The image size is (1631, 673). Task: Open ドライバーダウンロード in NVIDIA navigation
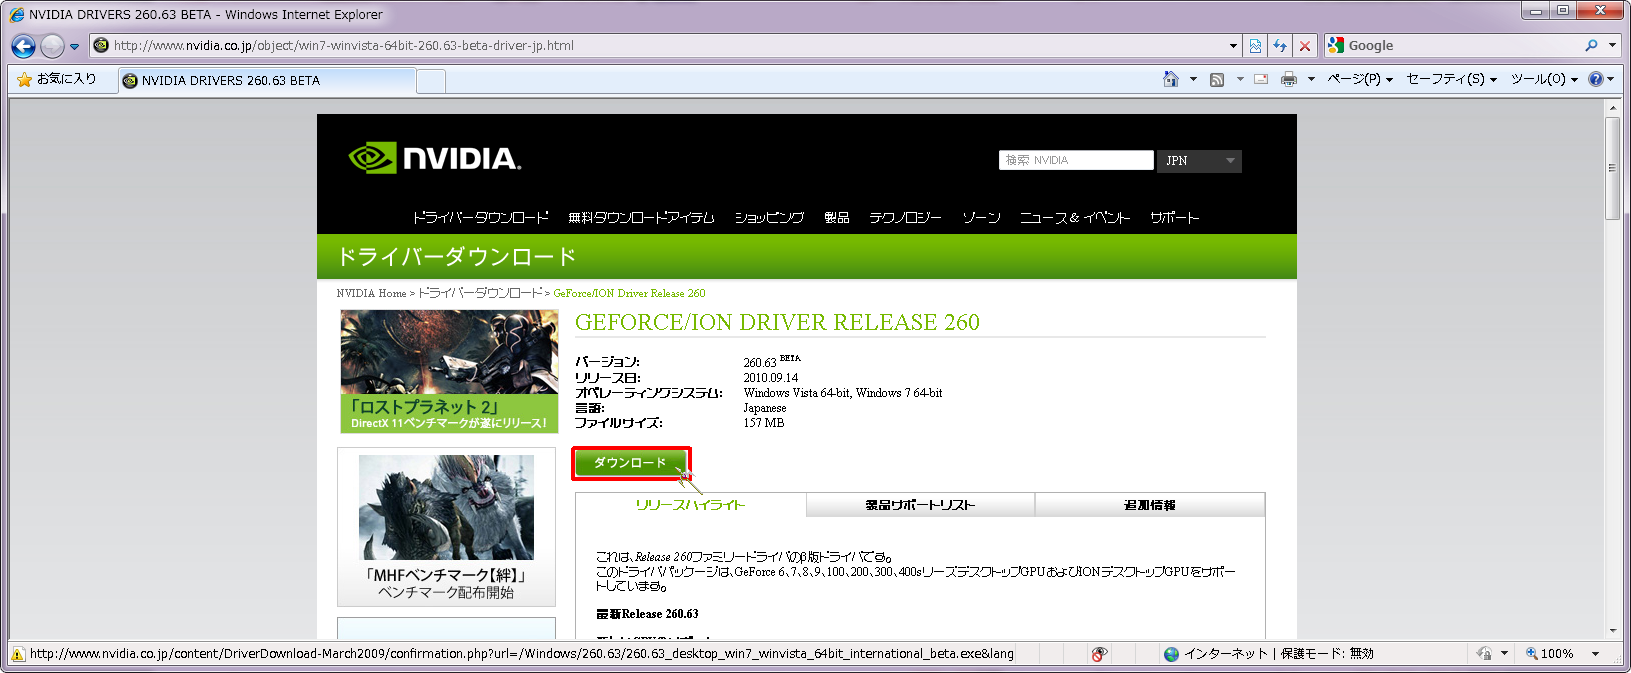coord(481,217)
